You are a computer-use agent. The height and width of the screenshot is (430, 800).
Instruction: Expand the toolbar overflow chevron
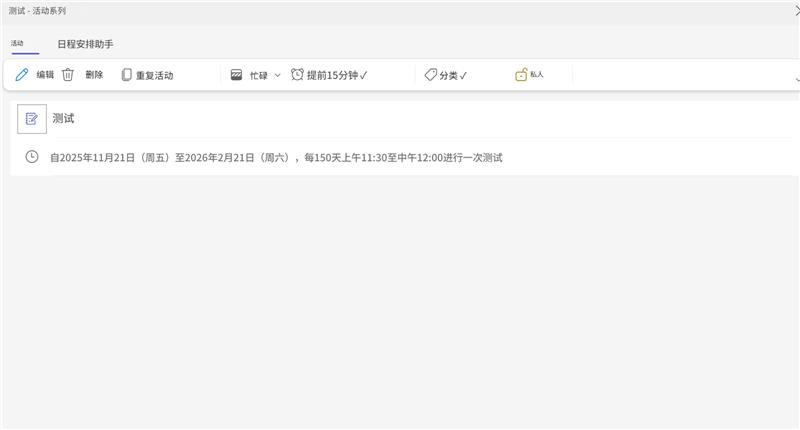point(797,79)
